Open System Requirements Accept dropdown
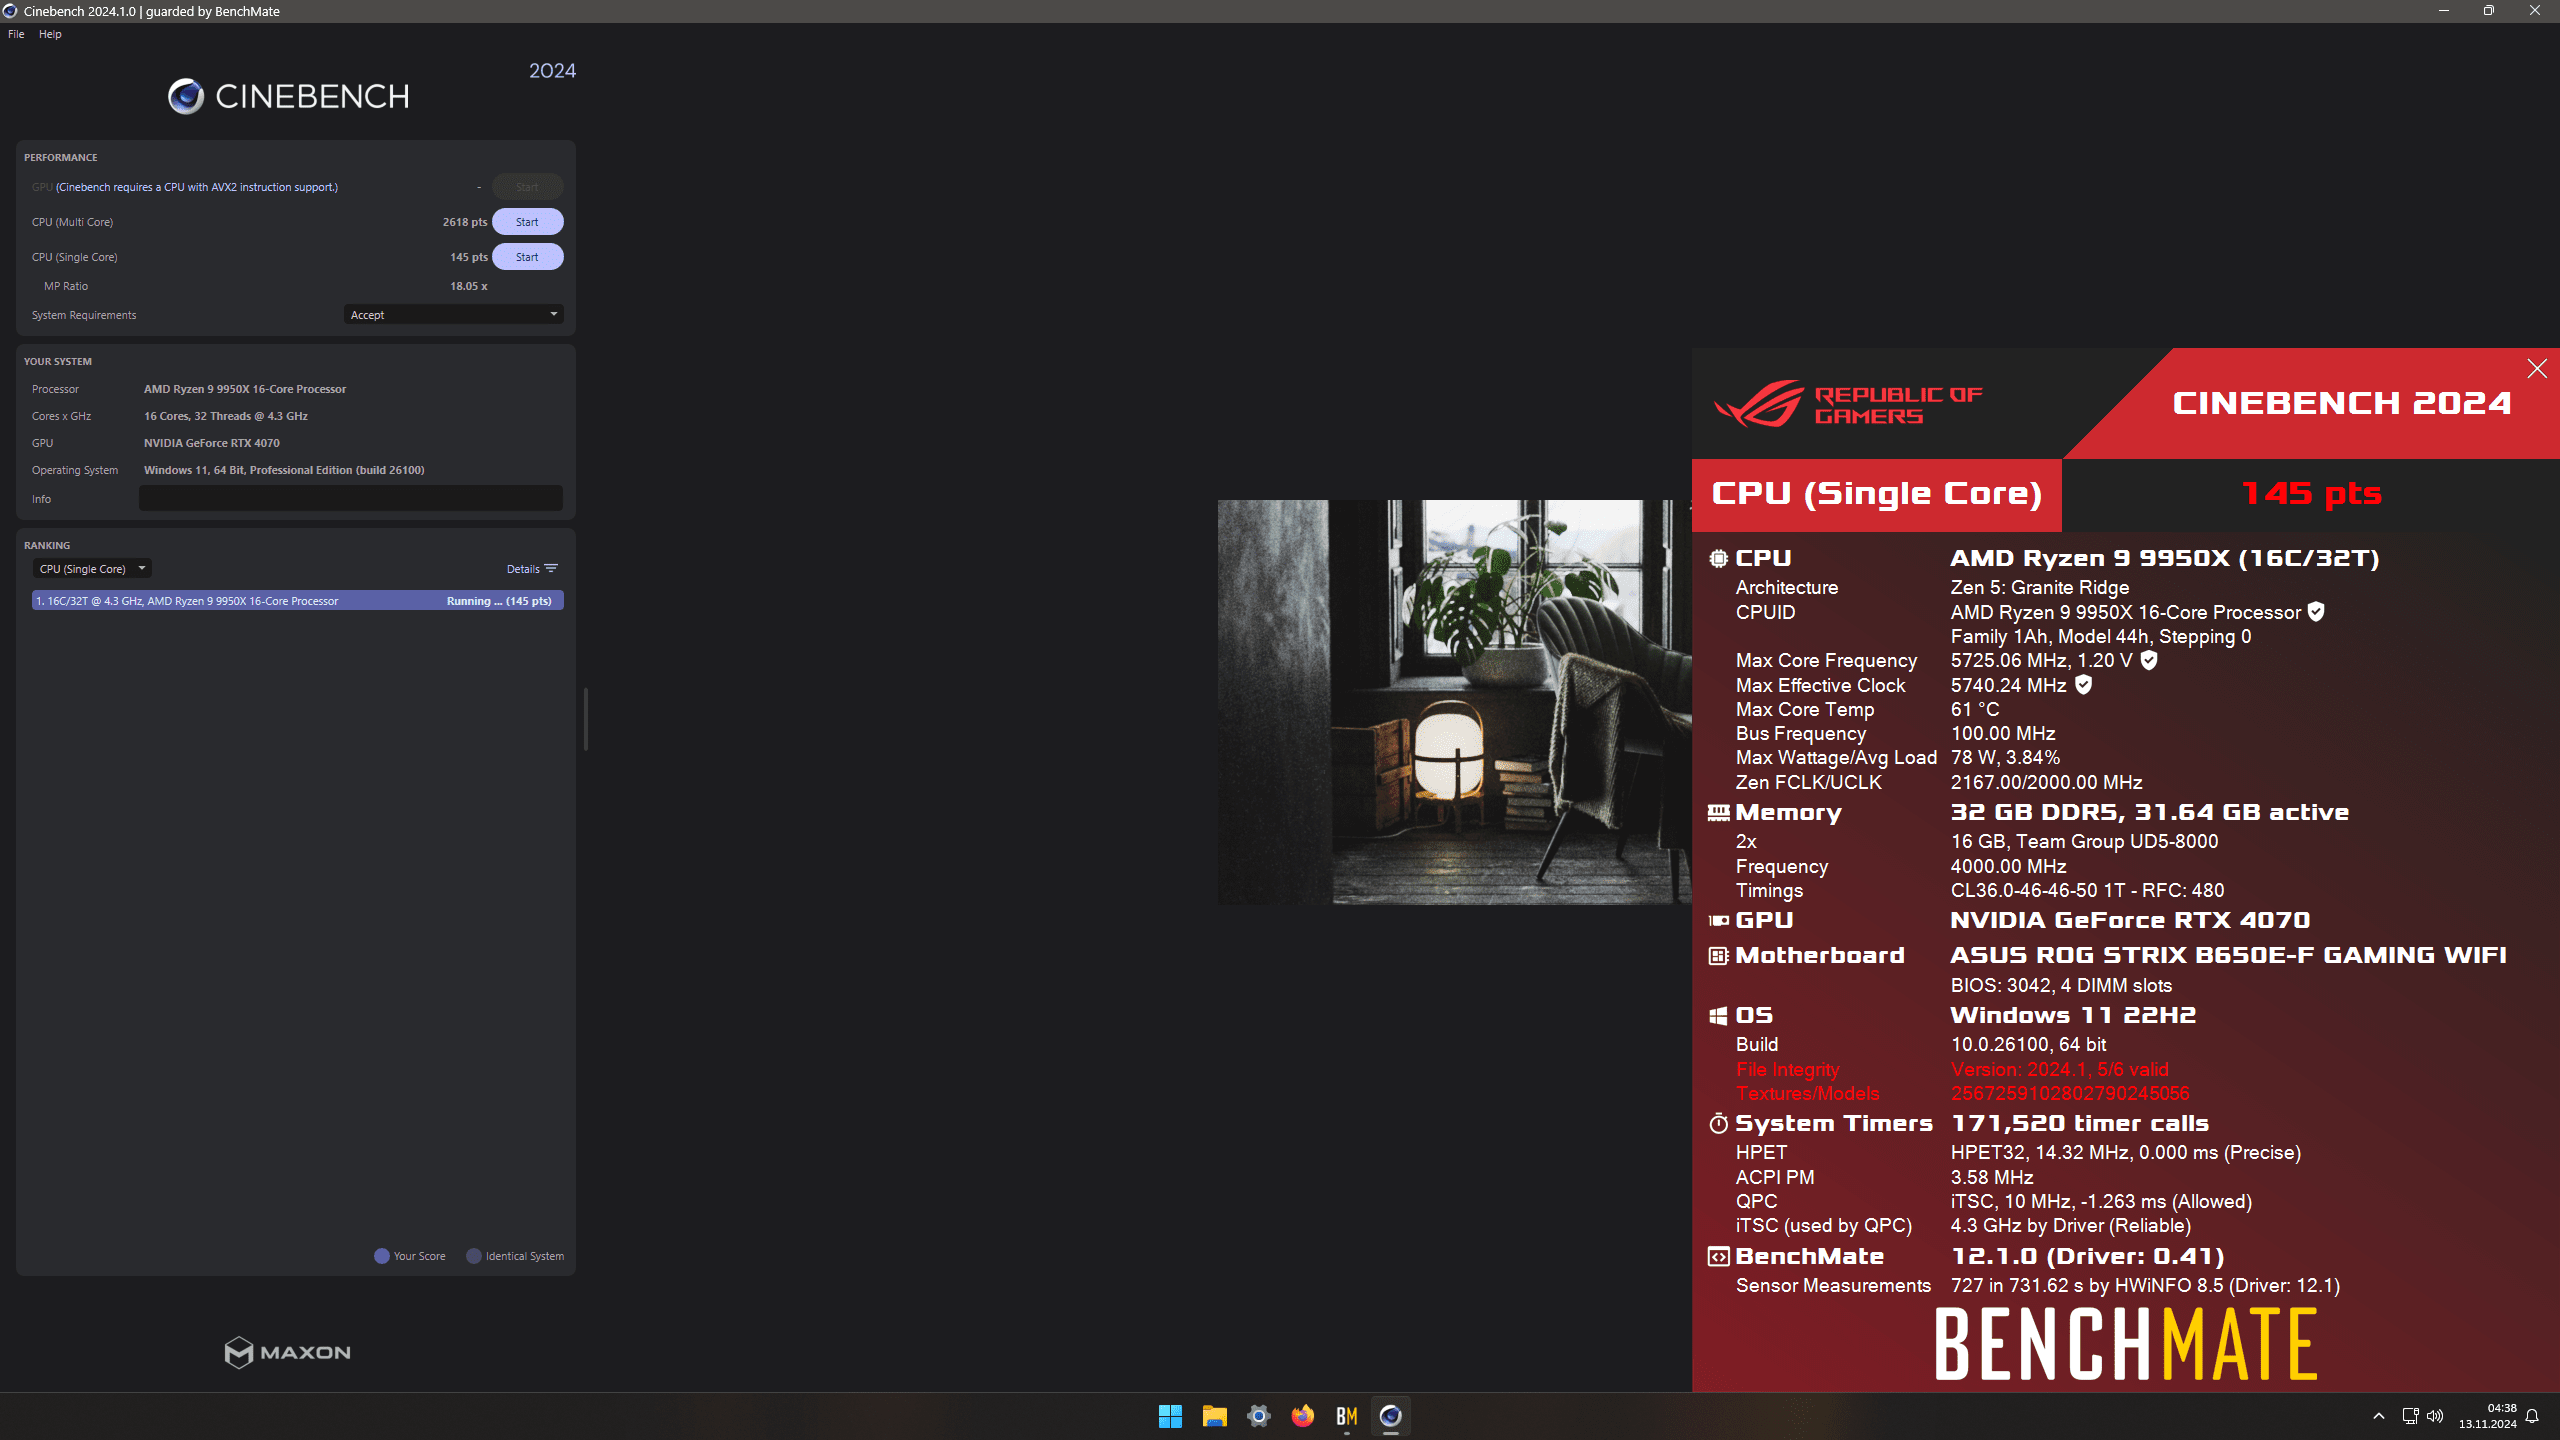Image resolution: width=2560 pixels, height=1440 pixels. click(x=453, y=315)
